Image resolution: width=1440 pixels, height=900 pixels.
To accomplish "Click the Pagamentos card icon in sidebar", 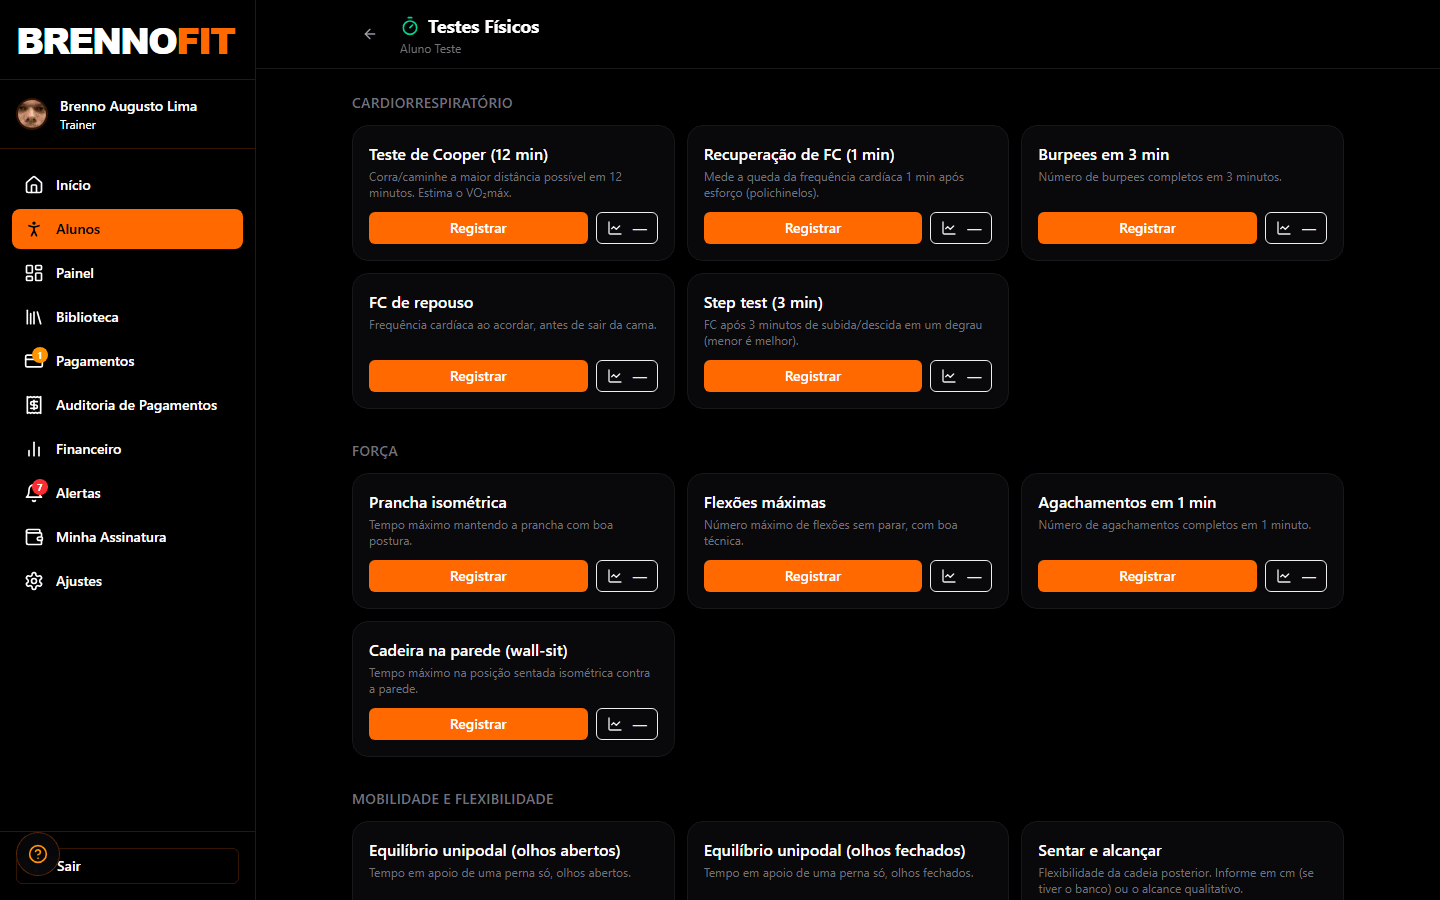I will pos(34,361).
